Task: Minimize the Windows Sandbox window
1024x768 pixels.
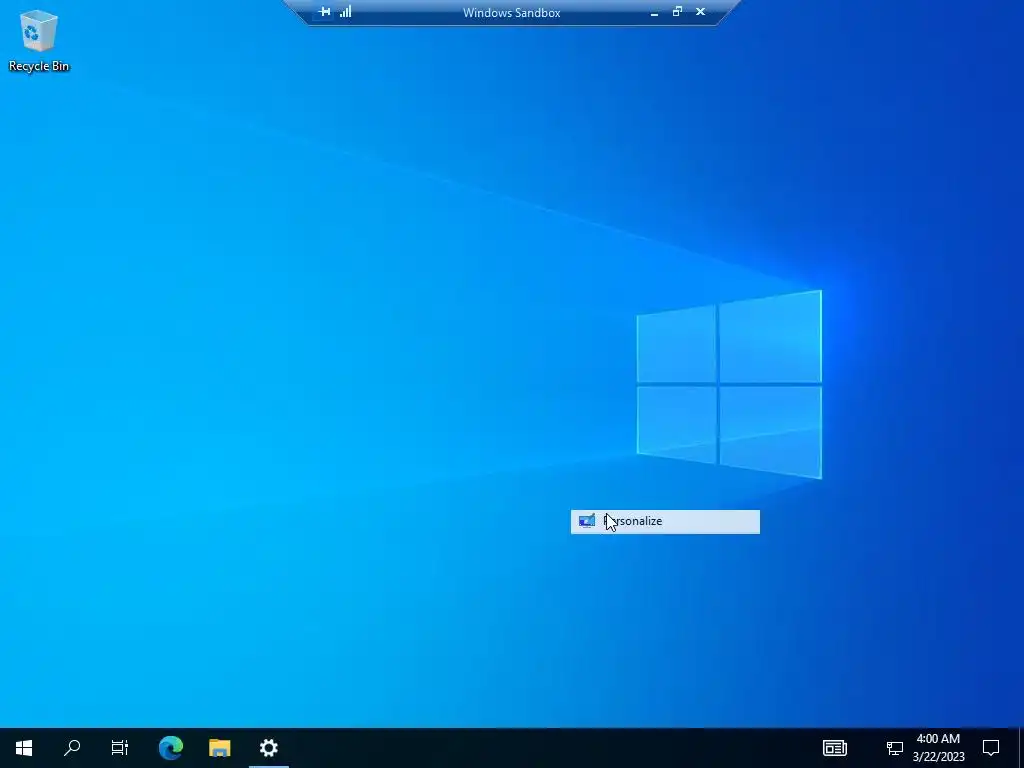Action: (x=654, y=12)
